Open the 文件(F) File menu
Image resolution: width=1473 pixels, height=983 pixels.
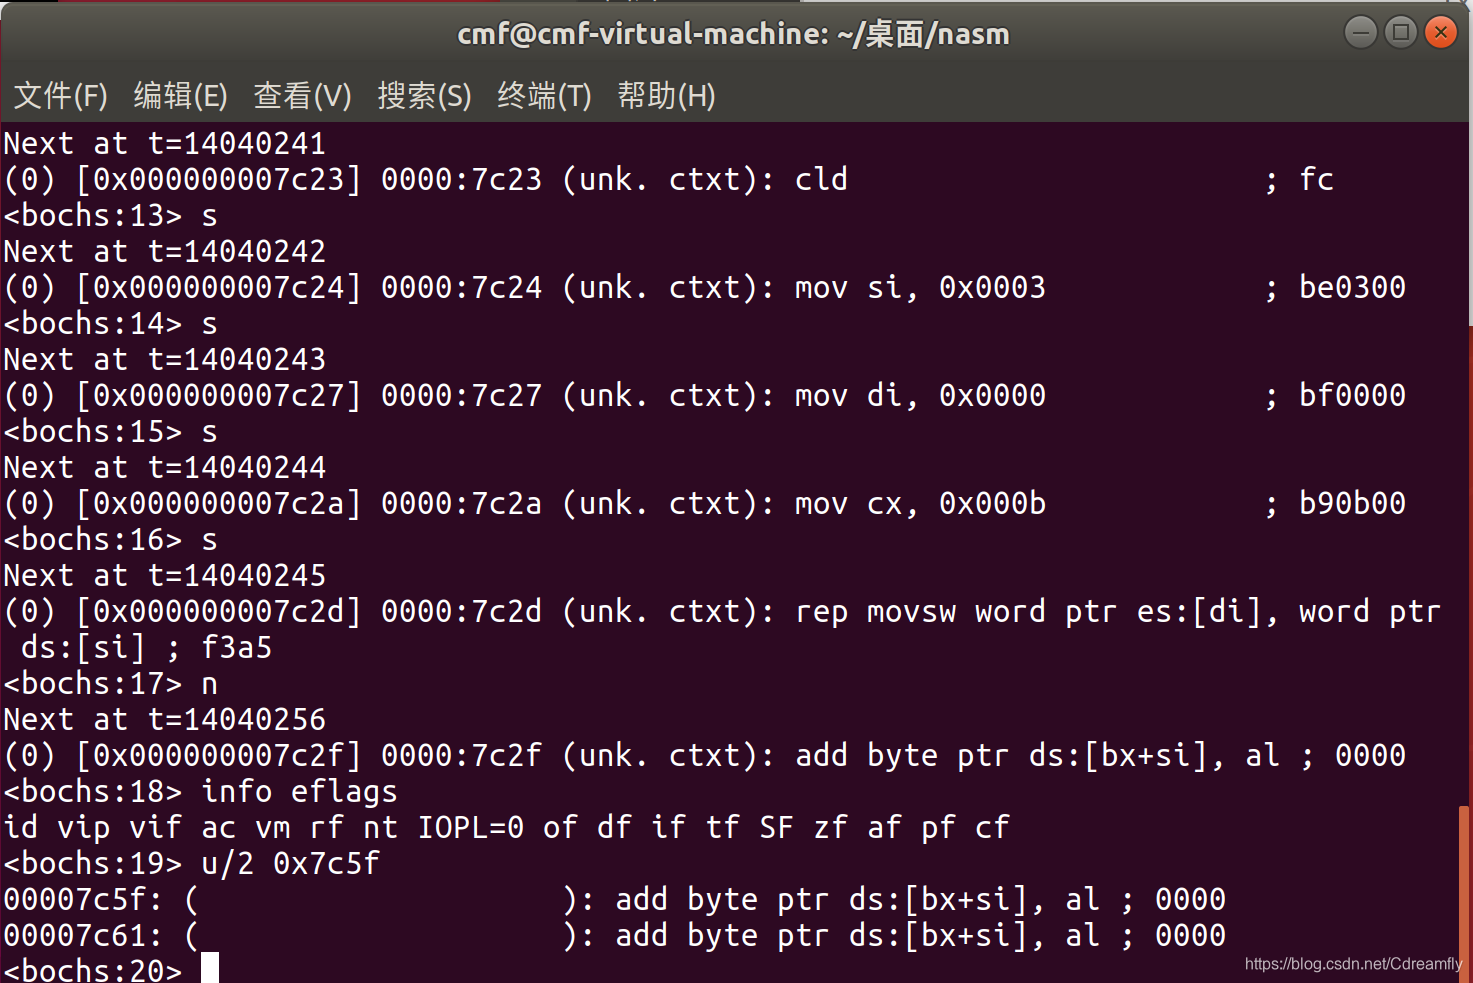tap(61, 96)
